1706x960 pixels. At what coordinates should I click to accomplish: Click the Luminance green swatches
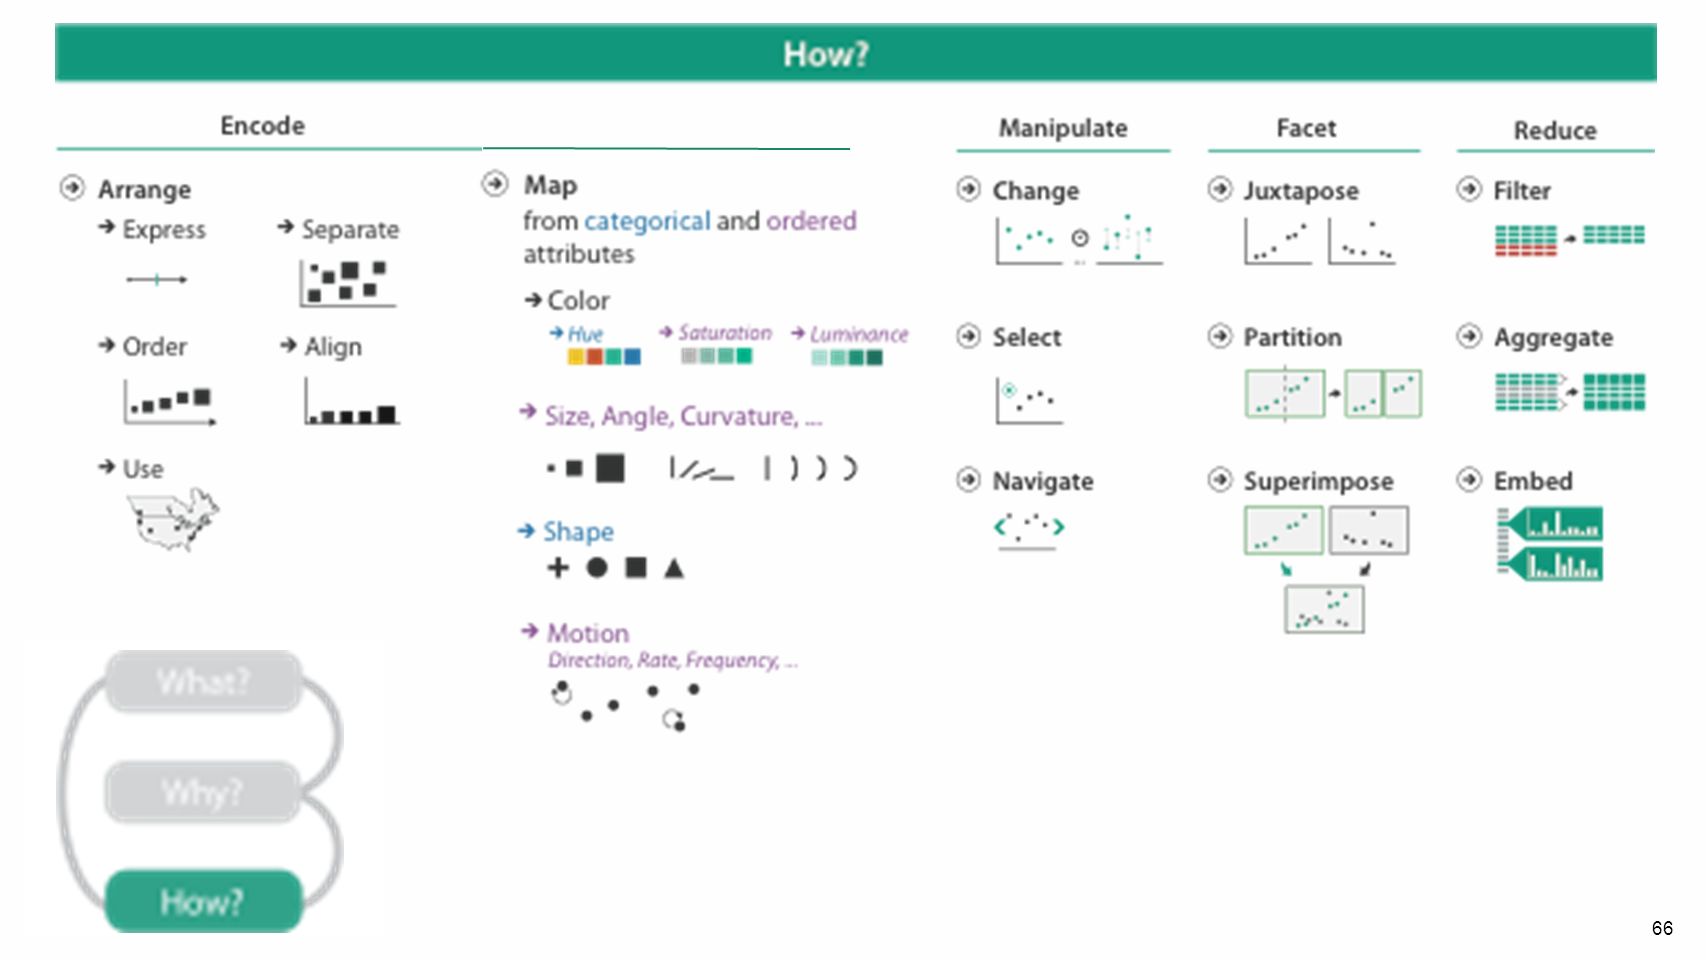tap(847, 358)
